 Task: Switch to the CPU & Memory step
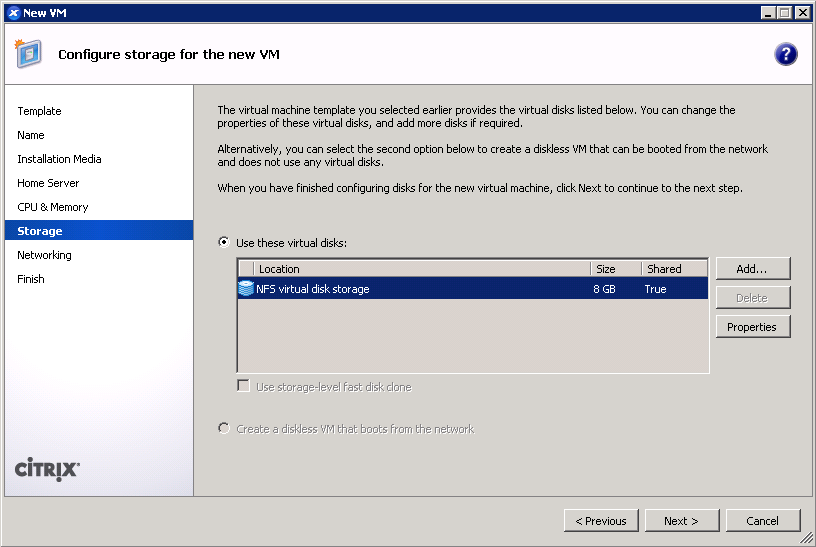coord(53,207)
